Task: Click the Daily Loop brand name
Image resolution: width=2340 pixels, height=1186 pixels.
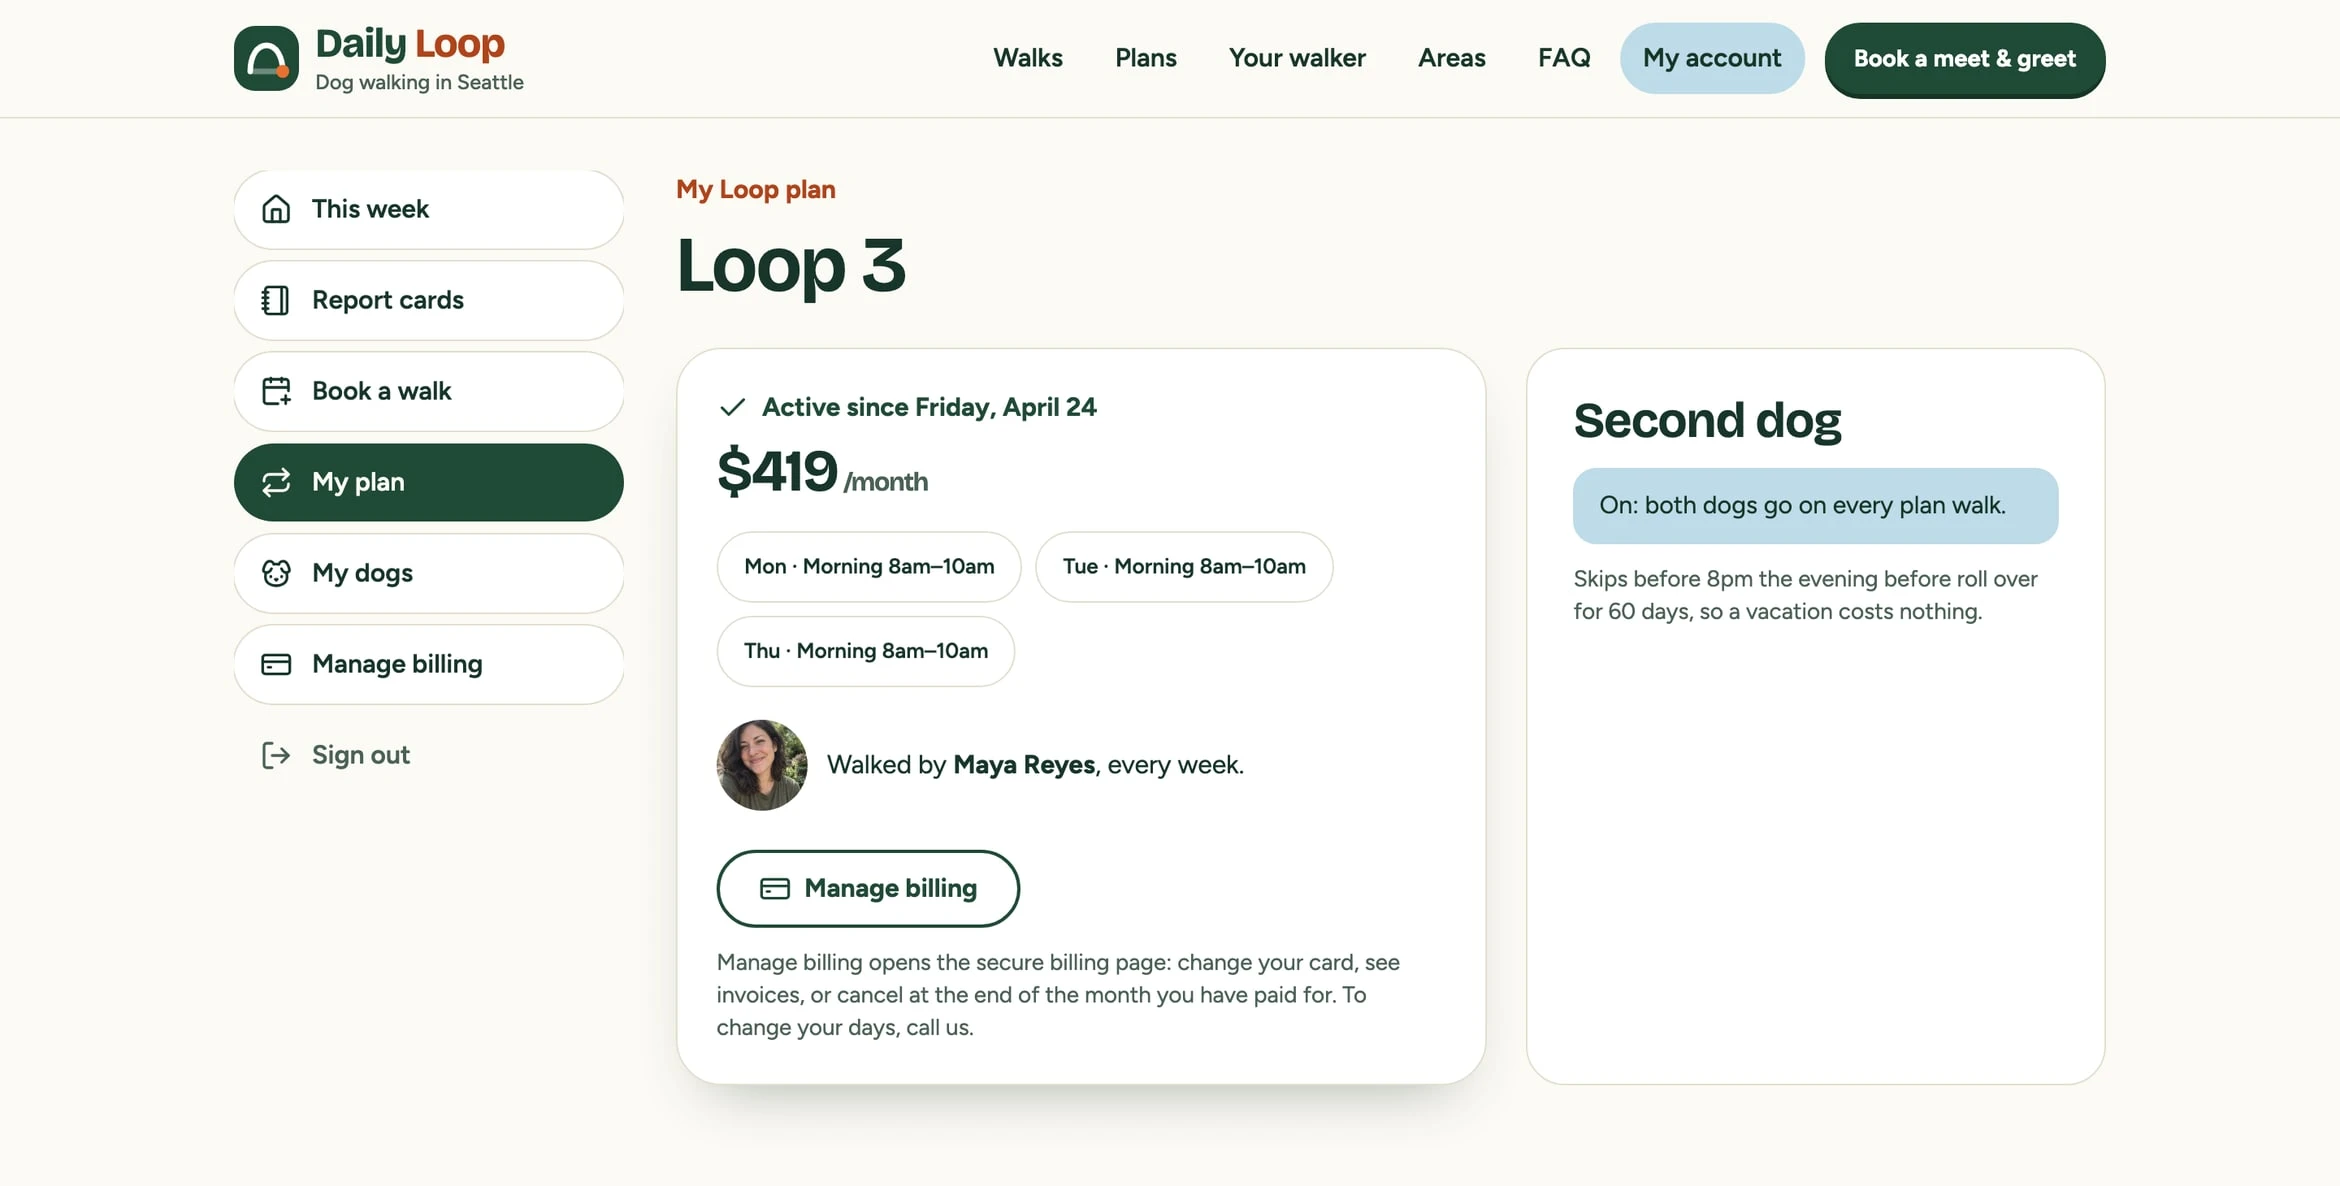Action: (x=410, y=43)
